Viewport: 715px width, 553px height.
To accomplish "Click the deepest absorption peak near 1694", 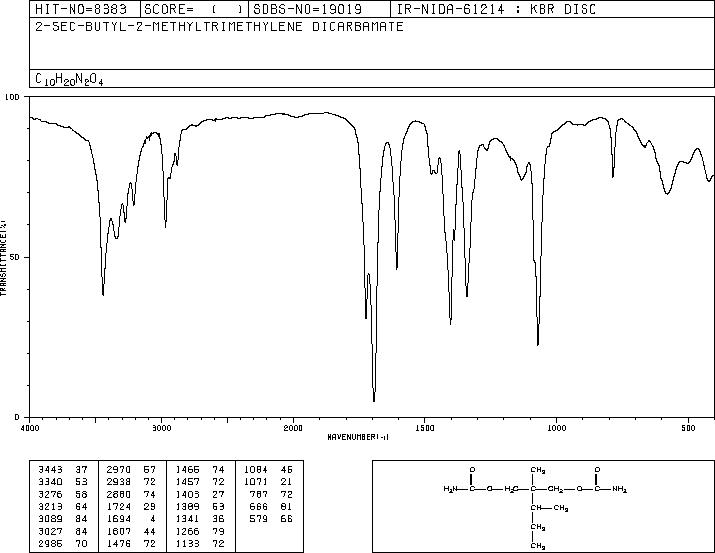I will tap(374, 400).
